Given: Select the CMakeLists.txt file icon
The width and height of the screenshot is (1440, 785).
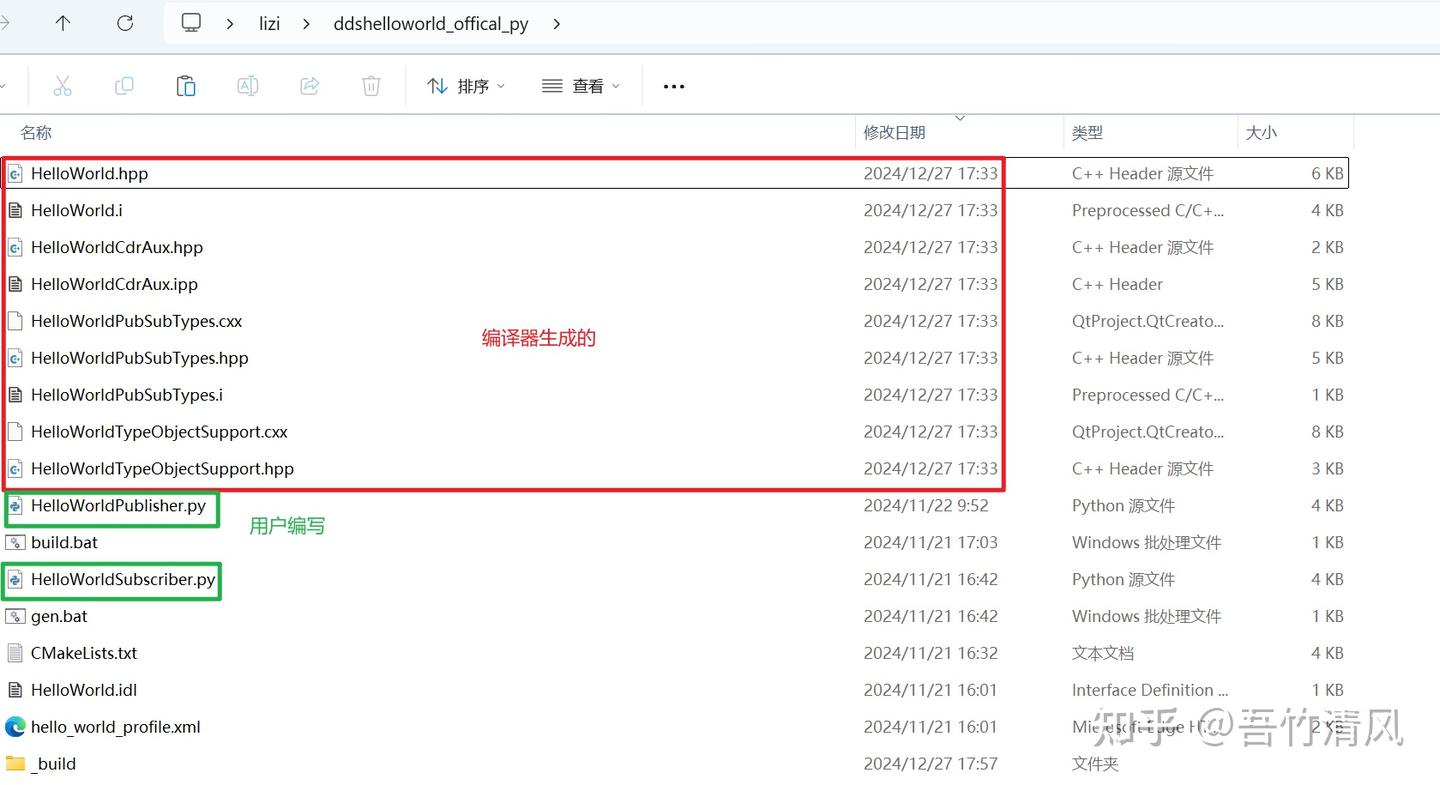Looking at the screenshot, I should click(x=15, y=653).
